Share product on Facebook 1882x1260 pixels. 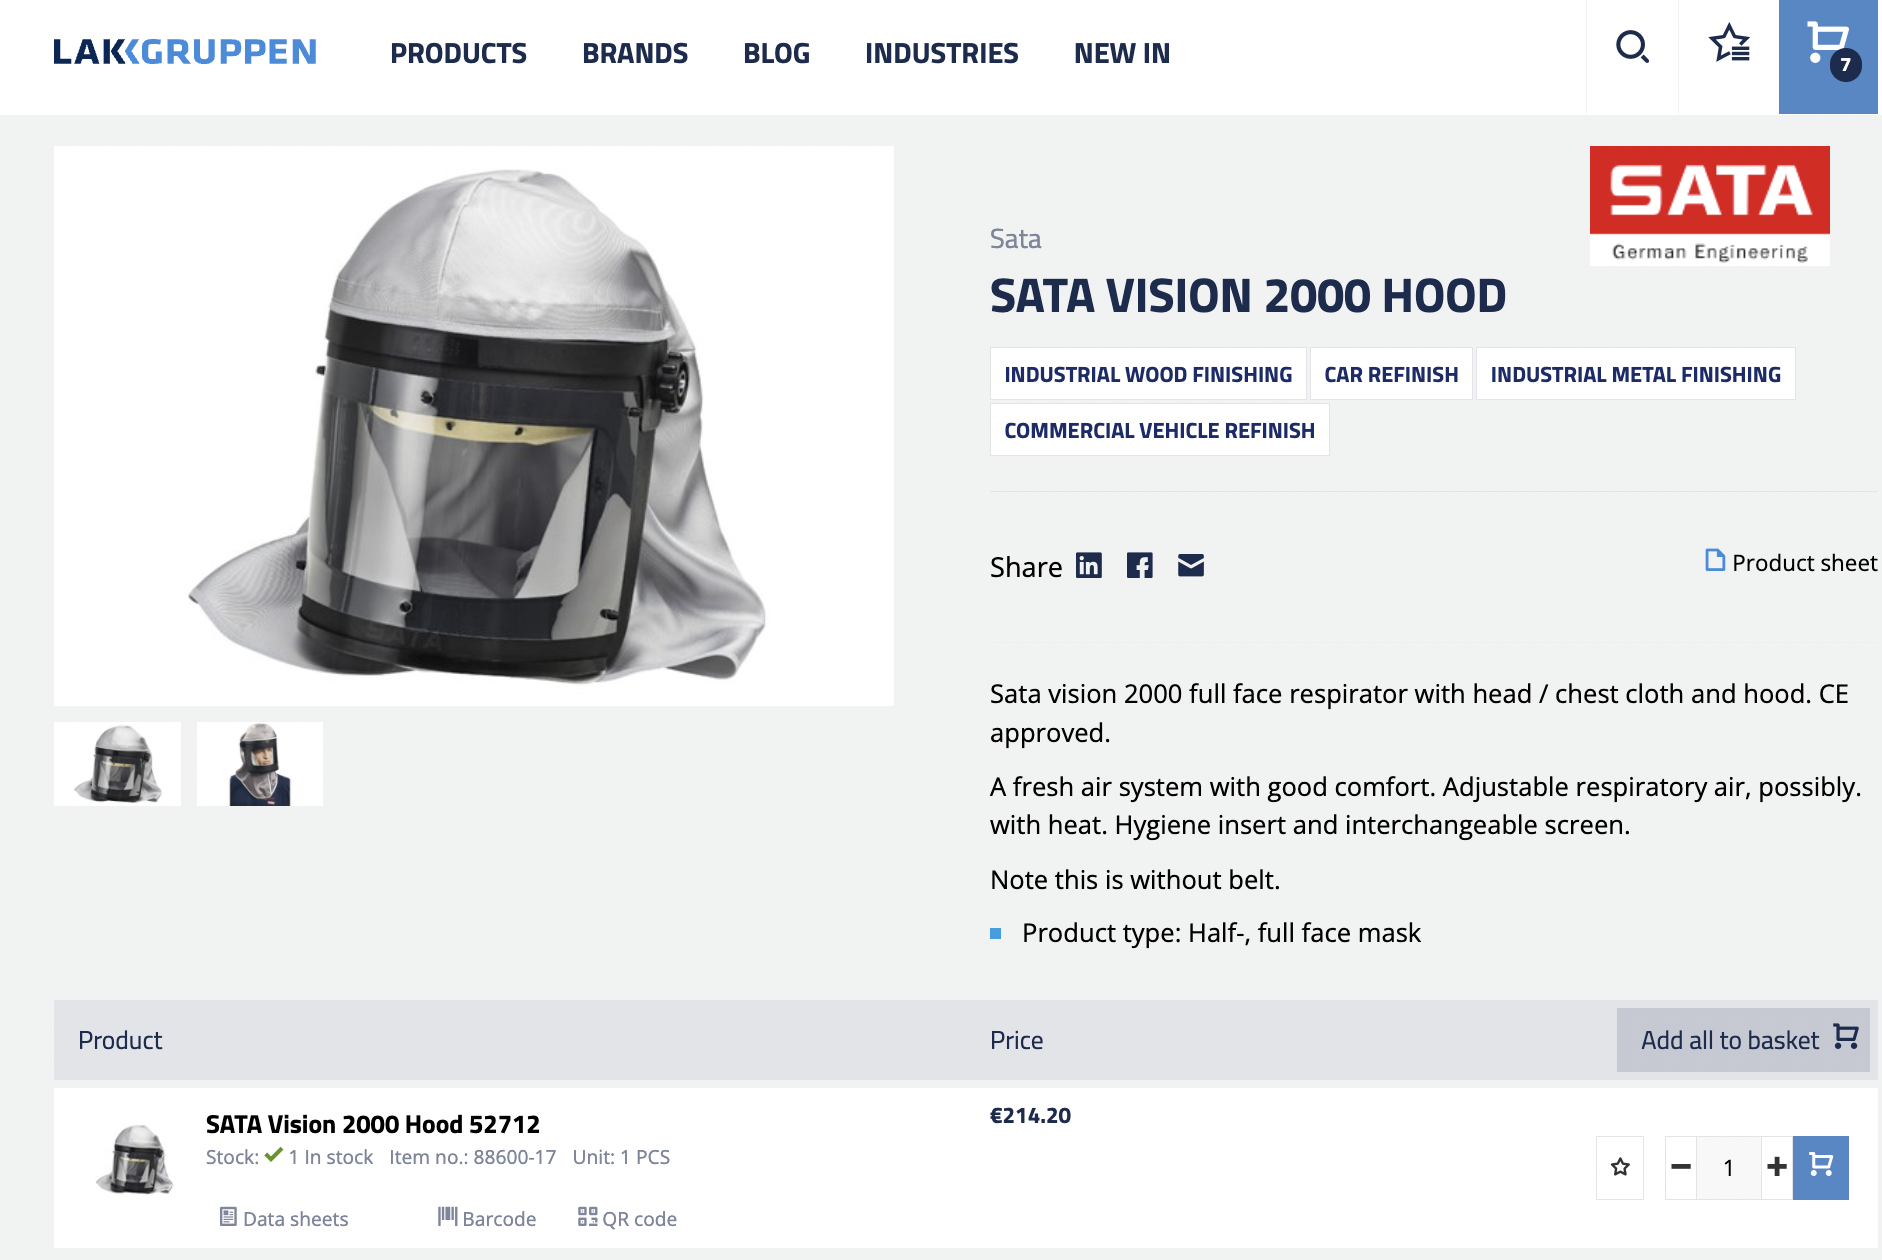[1139, 566]
